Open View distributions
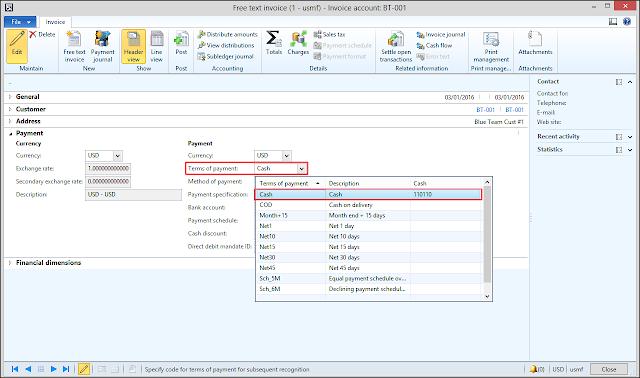The height and width of the screenshot is (378, 640). 226,46
